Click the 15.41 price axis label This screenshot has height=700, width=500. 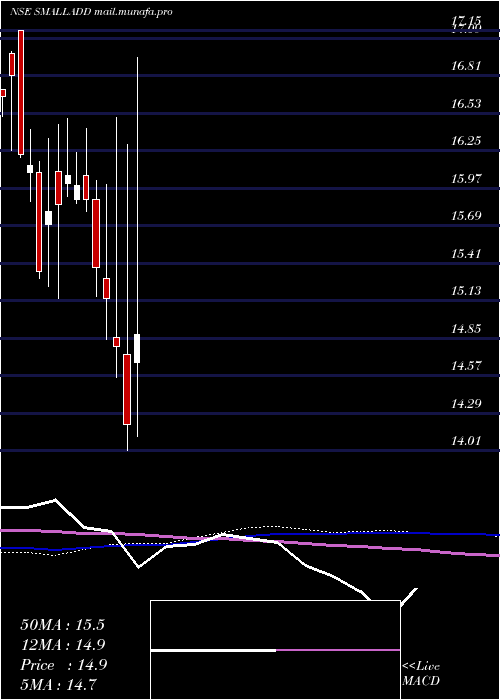click(x=466, y=254)
